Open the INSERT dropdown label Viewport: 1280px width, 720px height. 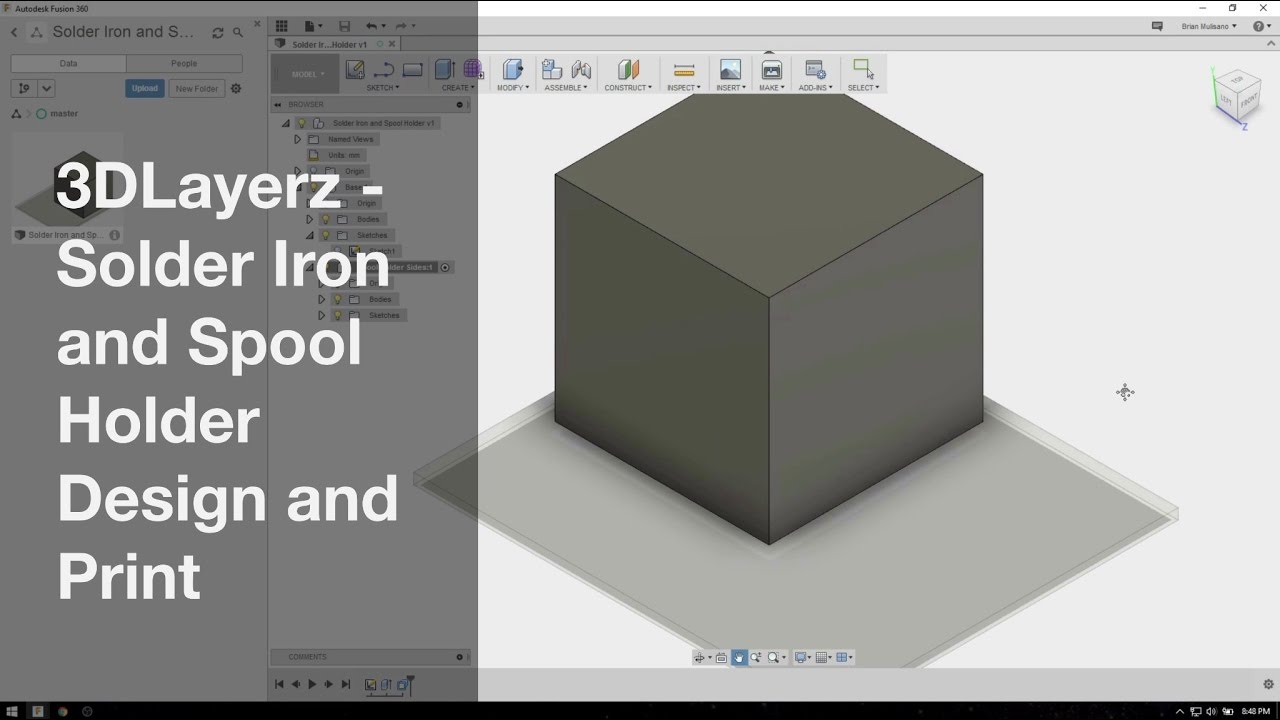click(731, 88)
